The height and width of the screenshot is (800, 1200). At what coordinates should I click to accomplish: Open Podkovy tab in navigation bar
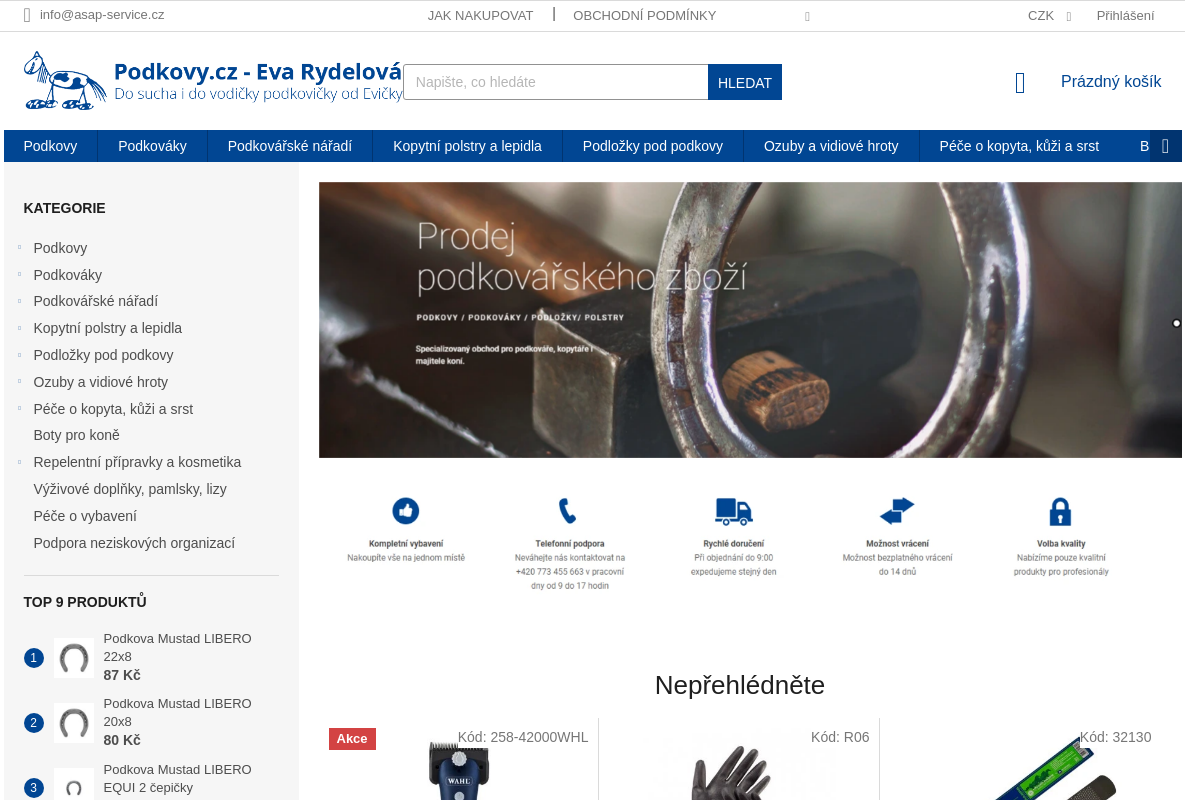pyautogui.click(x=50, y=146)
